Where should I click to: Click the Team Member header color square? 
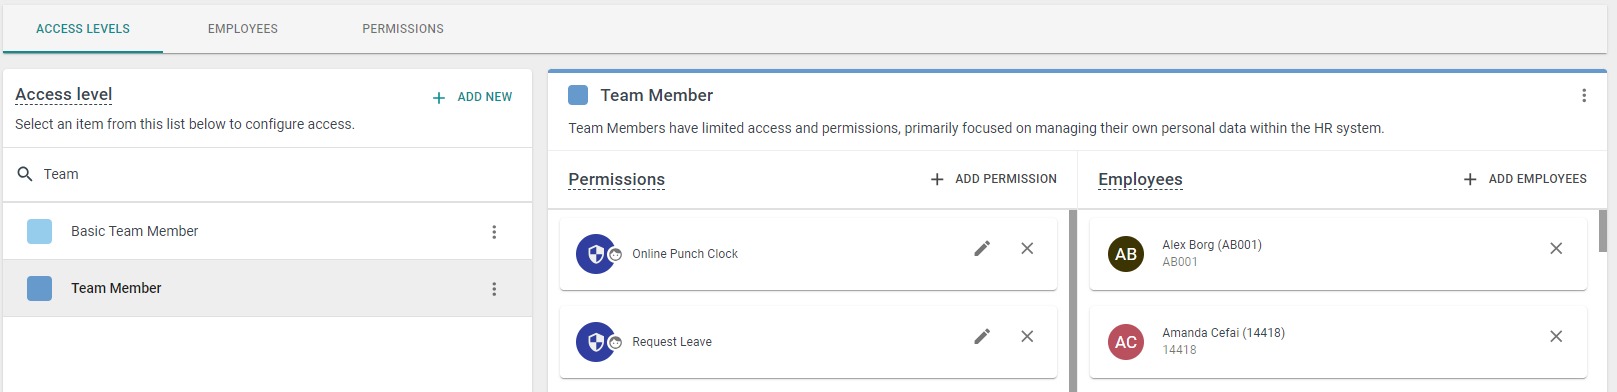pyautogui.click(x=578, y=95)
